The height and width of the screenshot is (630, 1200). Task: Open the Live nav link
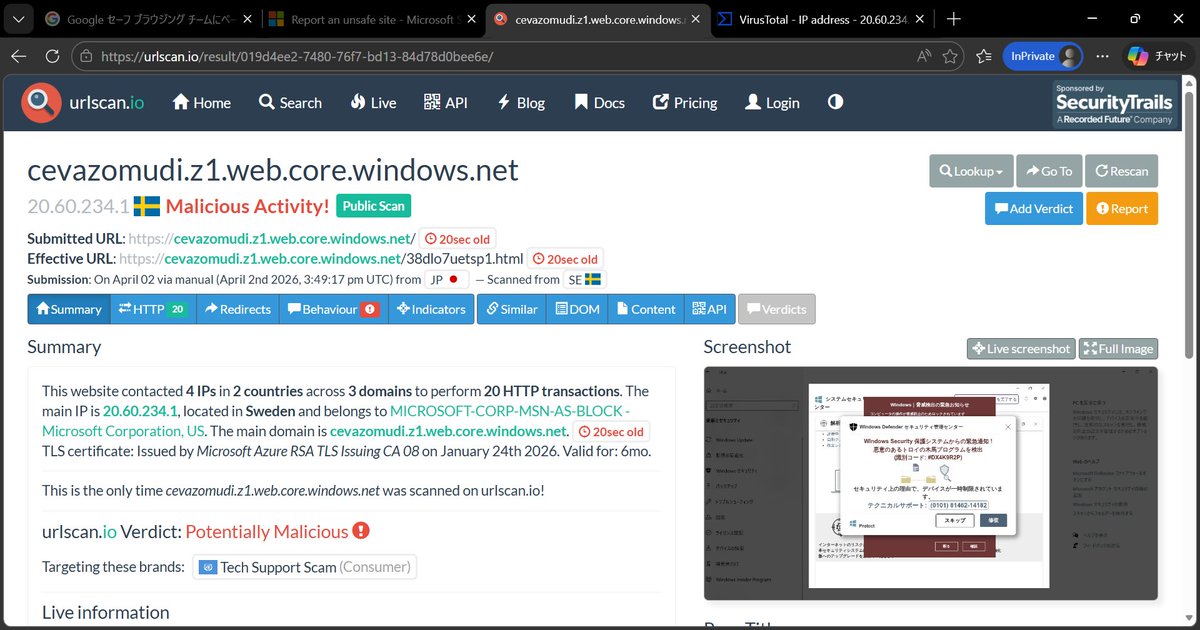[x=373, y=102]
